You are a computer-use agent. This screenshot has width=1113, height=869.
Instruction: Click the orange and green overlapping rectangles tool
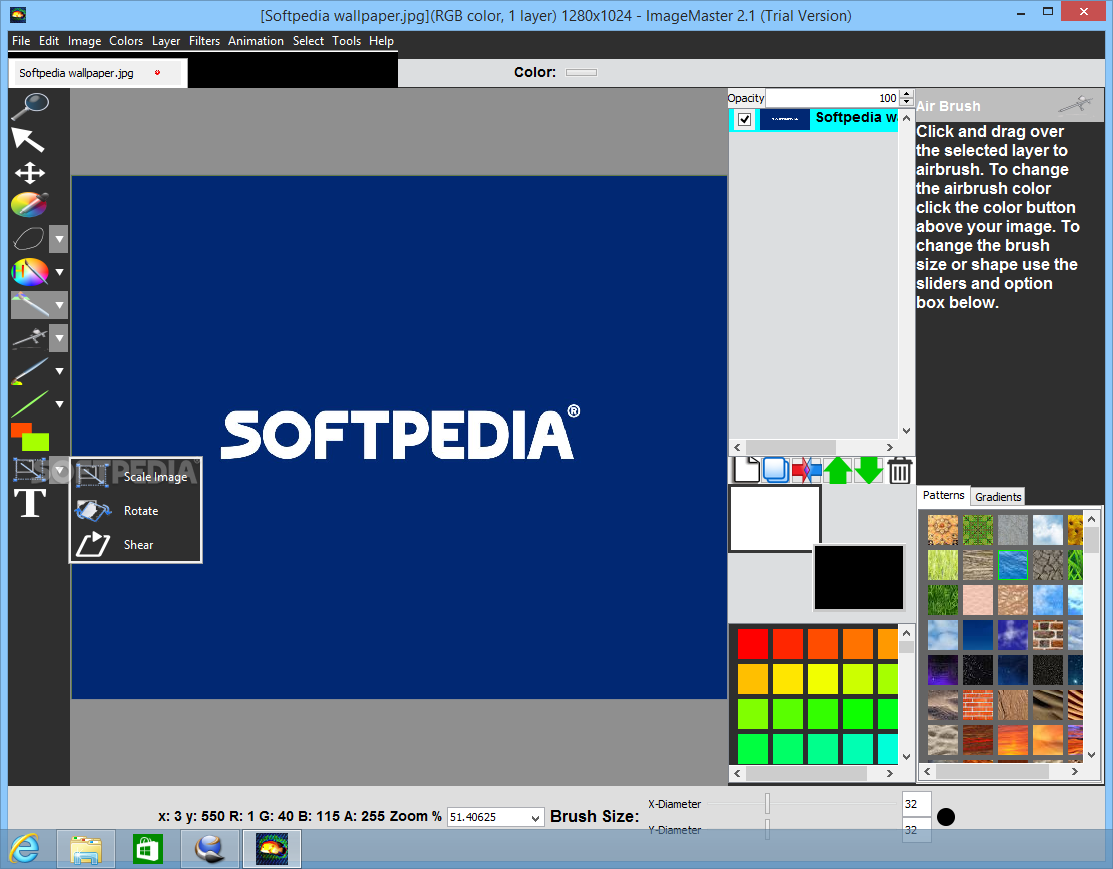tap(30, 437)
